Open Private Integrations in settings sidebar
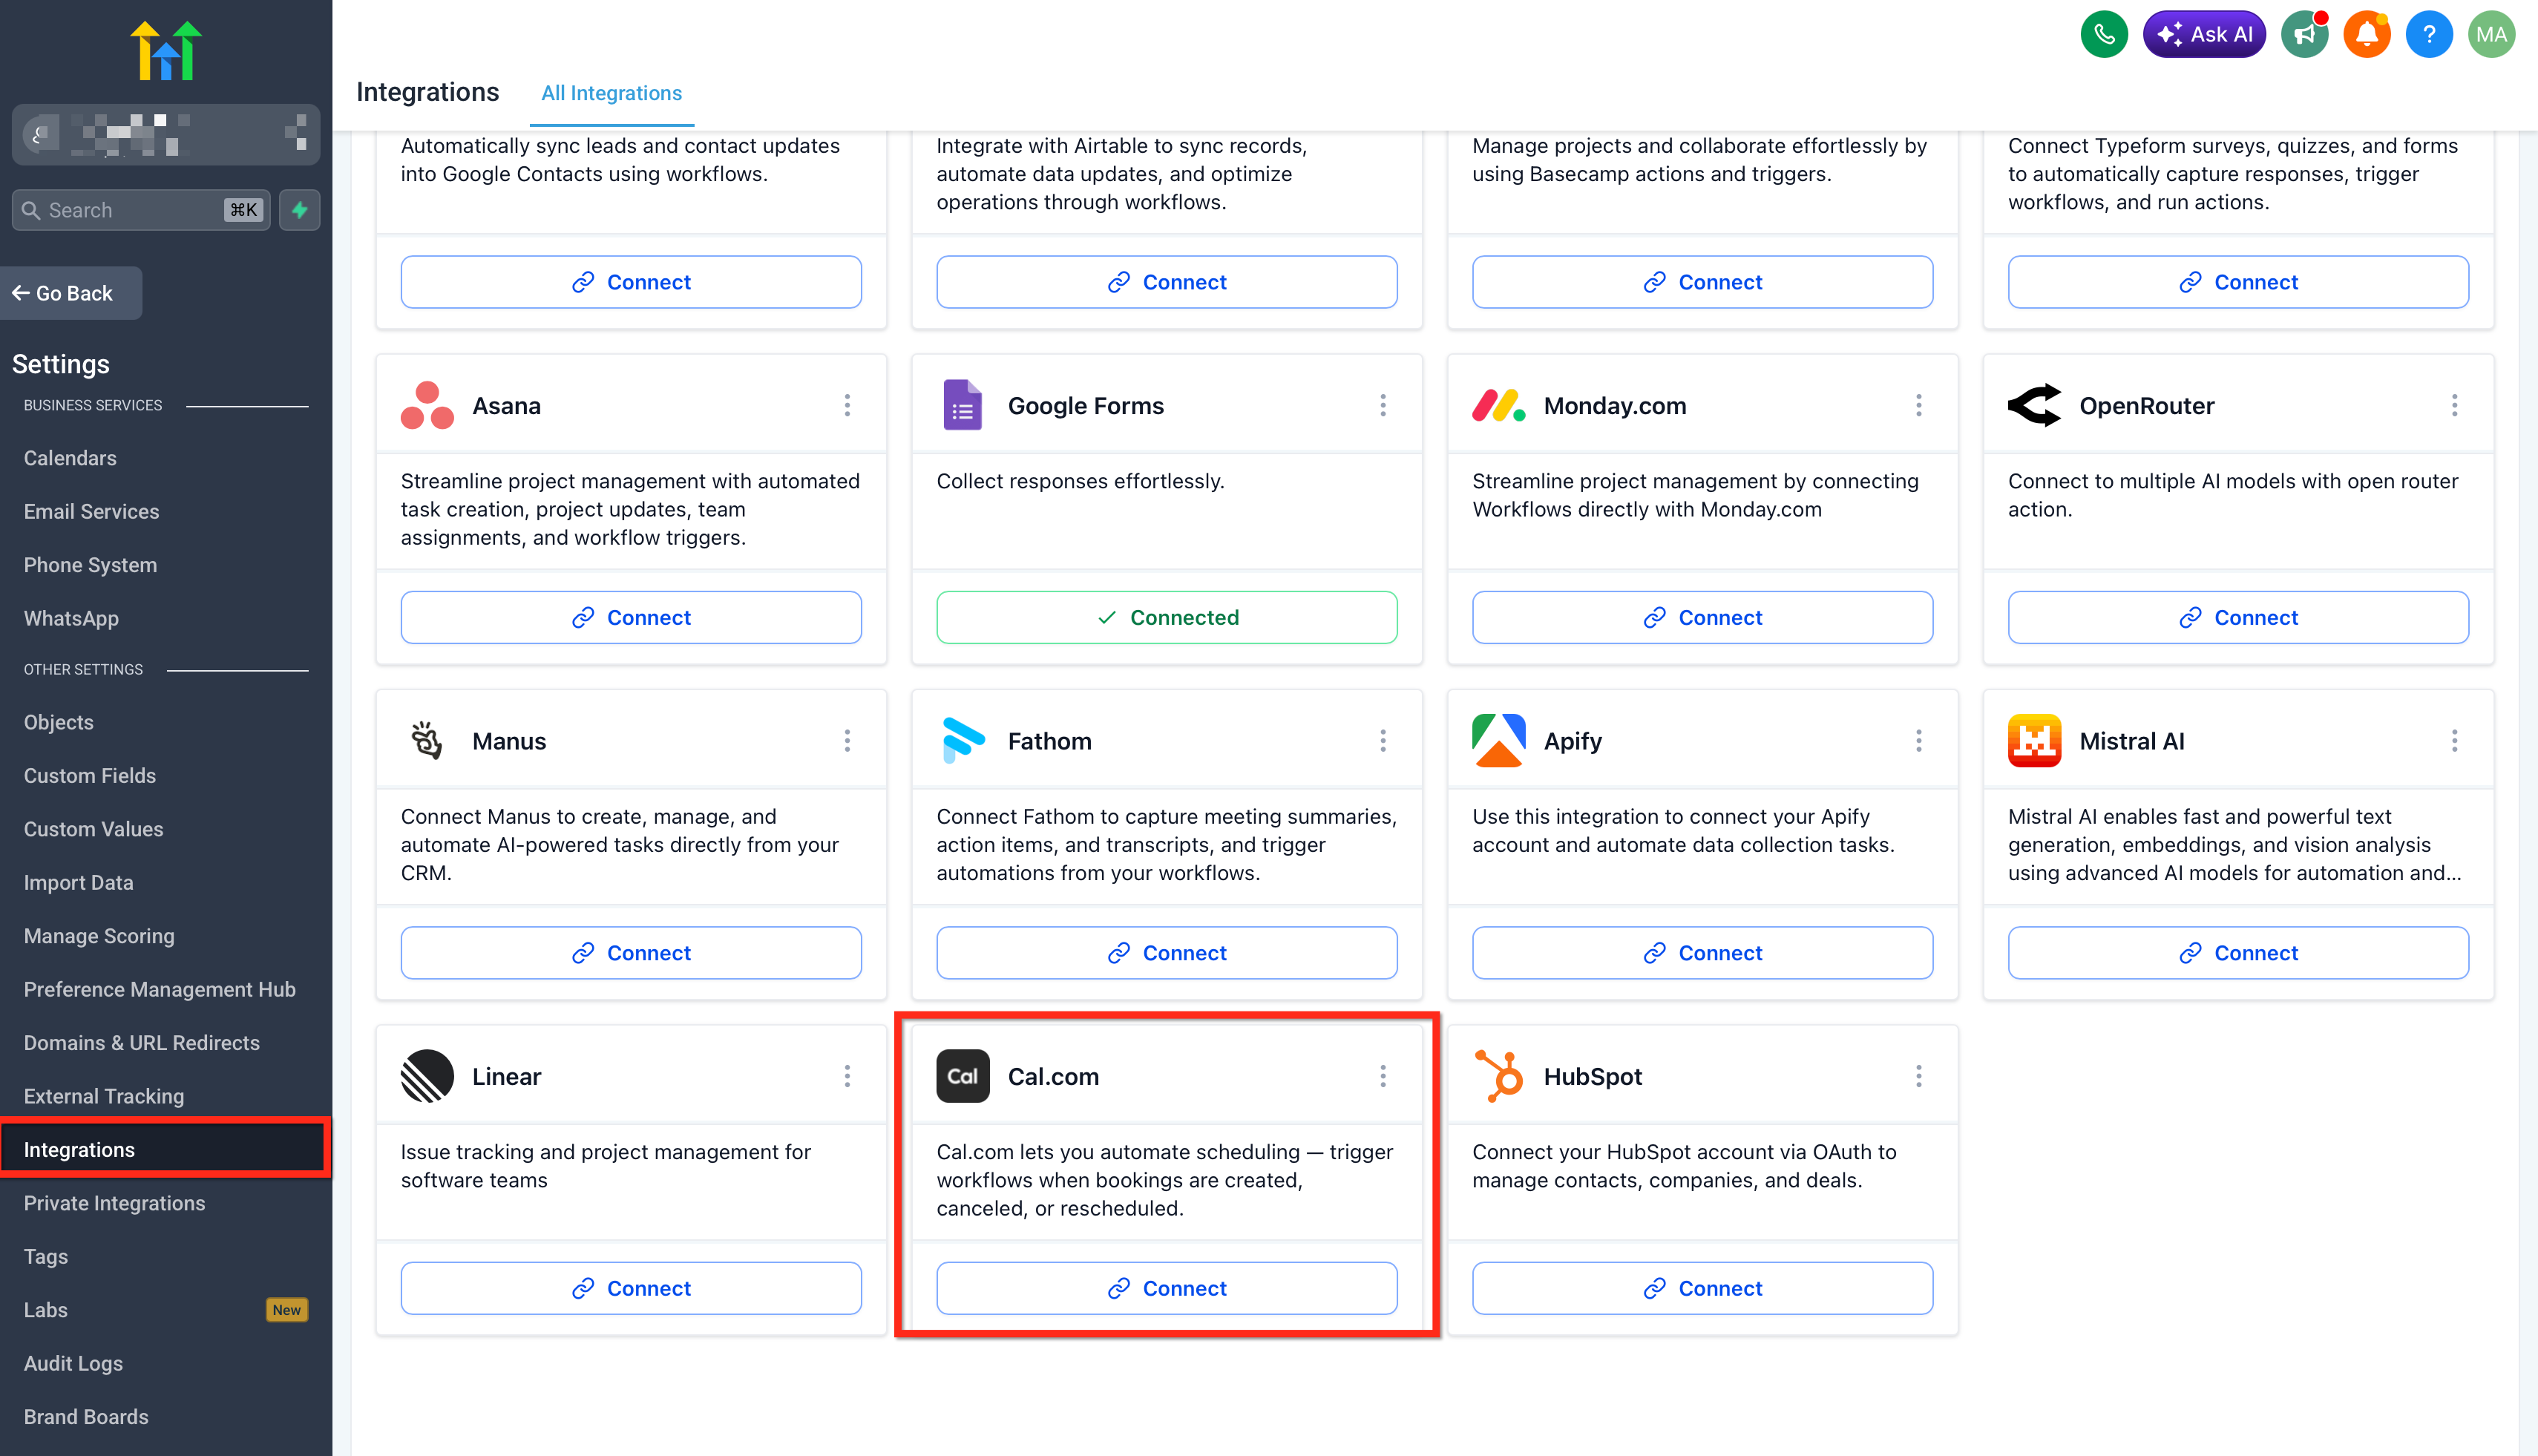This screenshot has height=1456, width=2538. point(114,1203)
